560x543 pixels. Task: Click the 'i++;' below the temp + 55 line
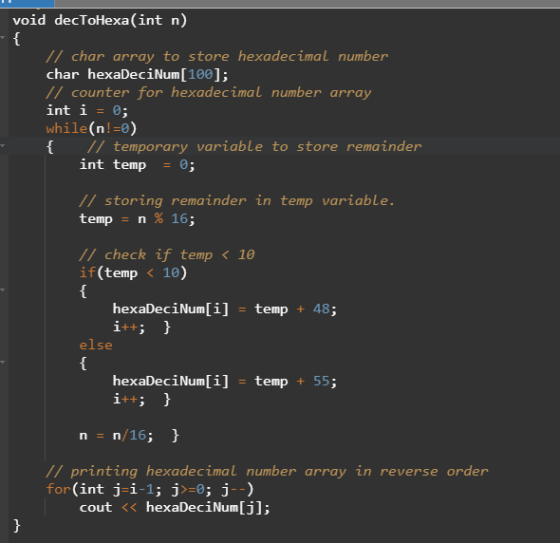pyautogui.click(x=129, y=399)
